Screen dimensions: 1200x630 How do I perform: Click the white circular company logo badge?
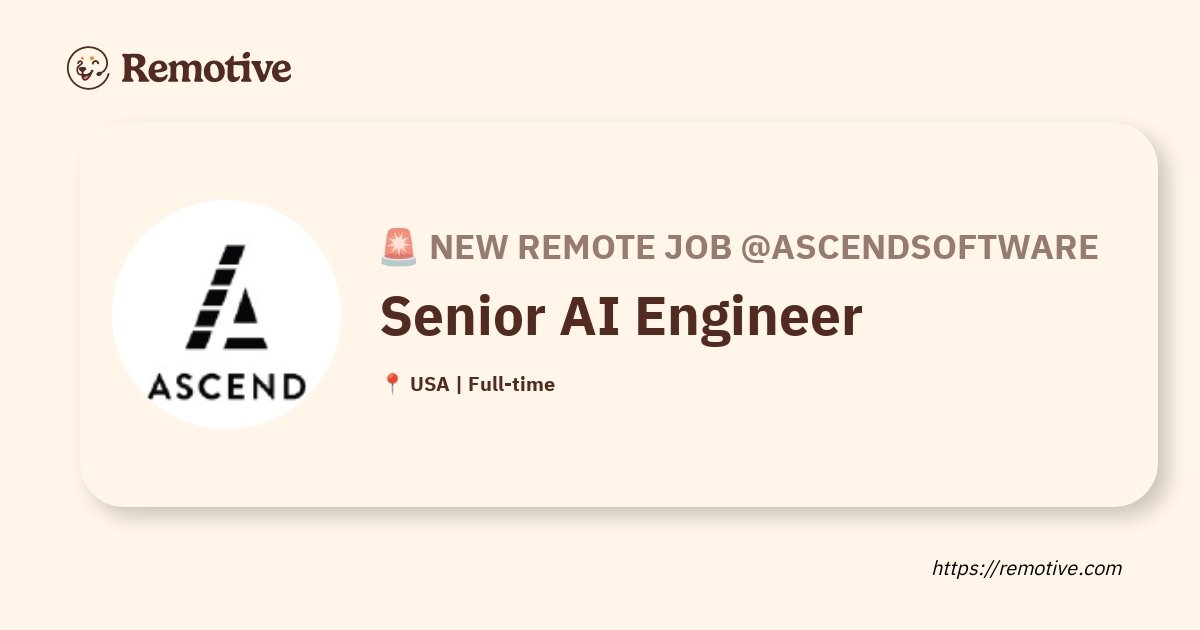coord(227,314)
